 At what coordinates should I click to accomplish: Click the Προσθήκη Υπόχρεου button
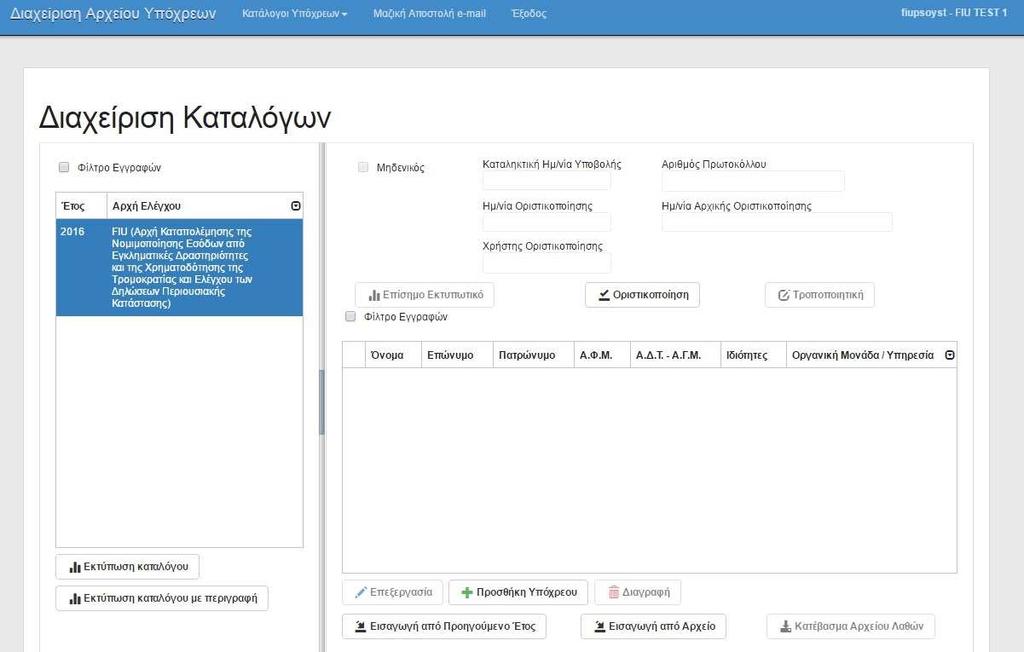pos(518,592)
